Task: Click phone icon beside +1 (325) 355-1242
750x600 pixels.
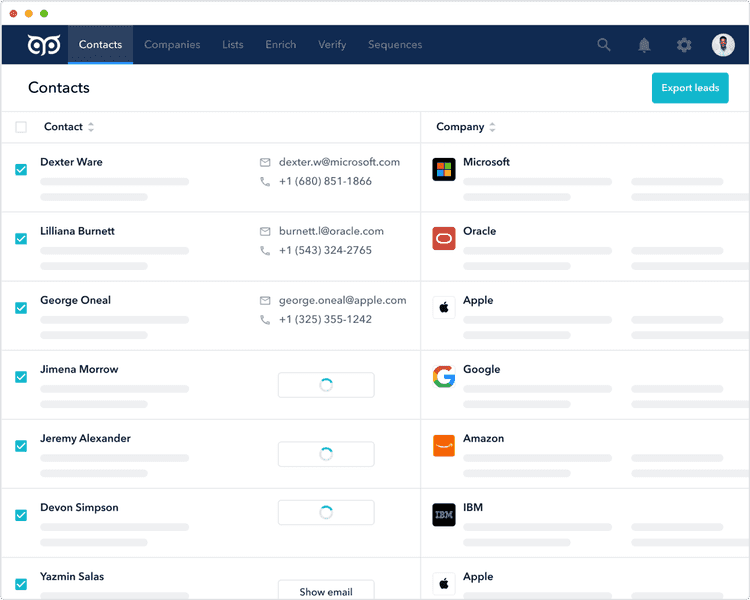Action: pos(265,319)
